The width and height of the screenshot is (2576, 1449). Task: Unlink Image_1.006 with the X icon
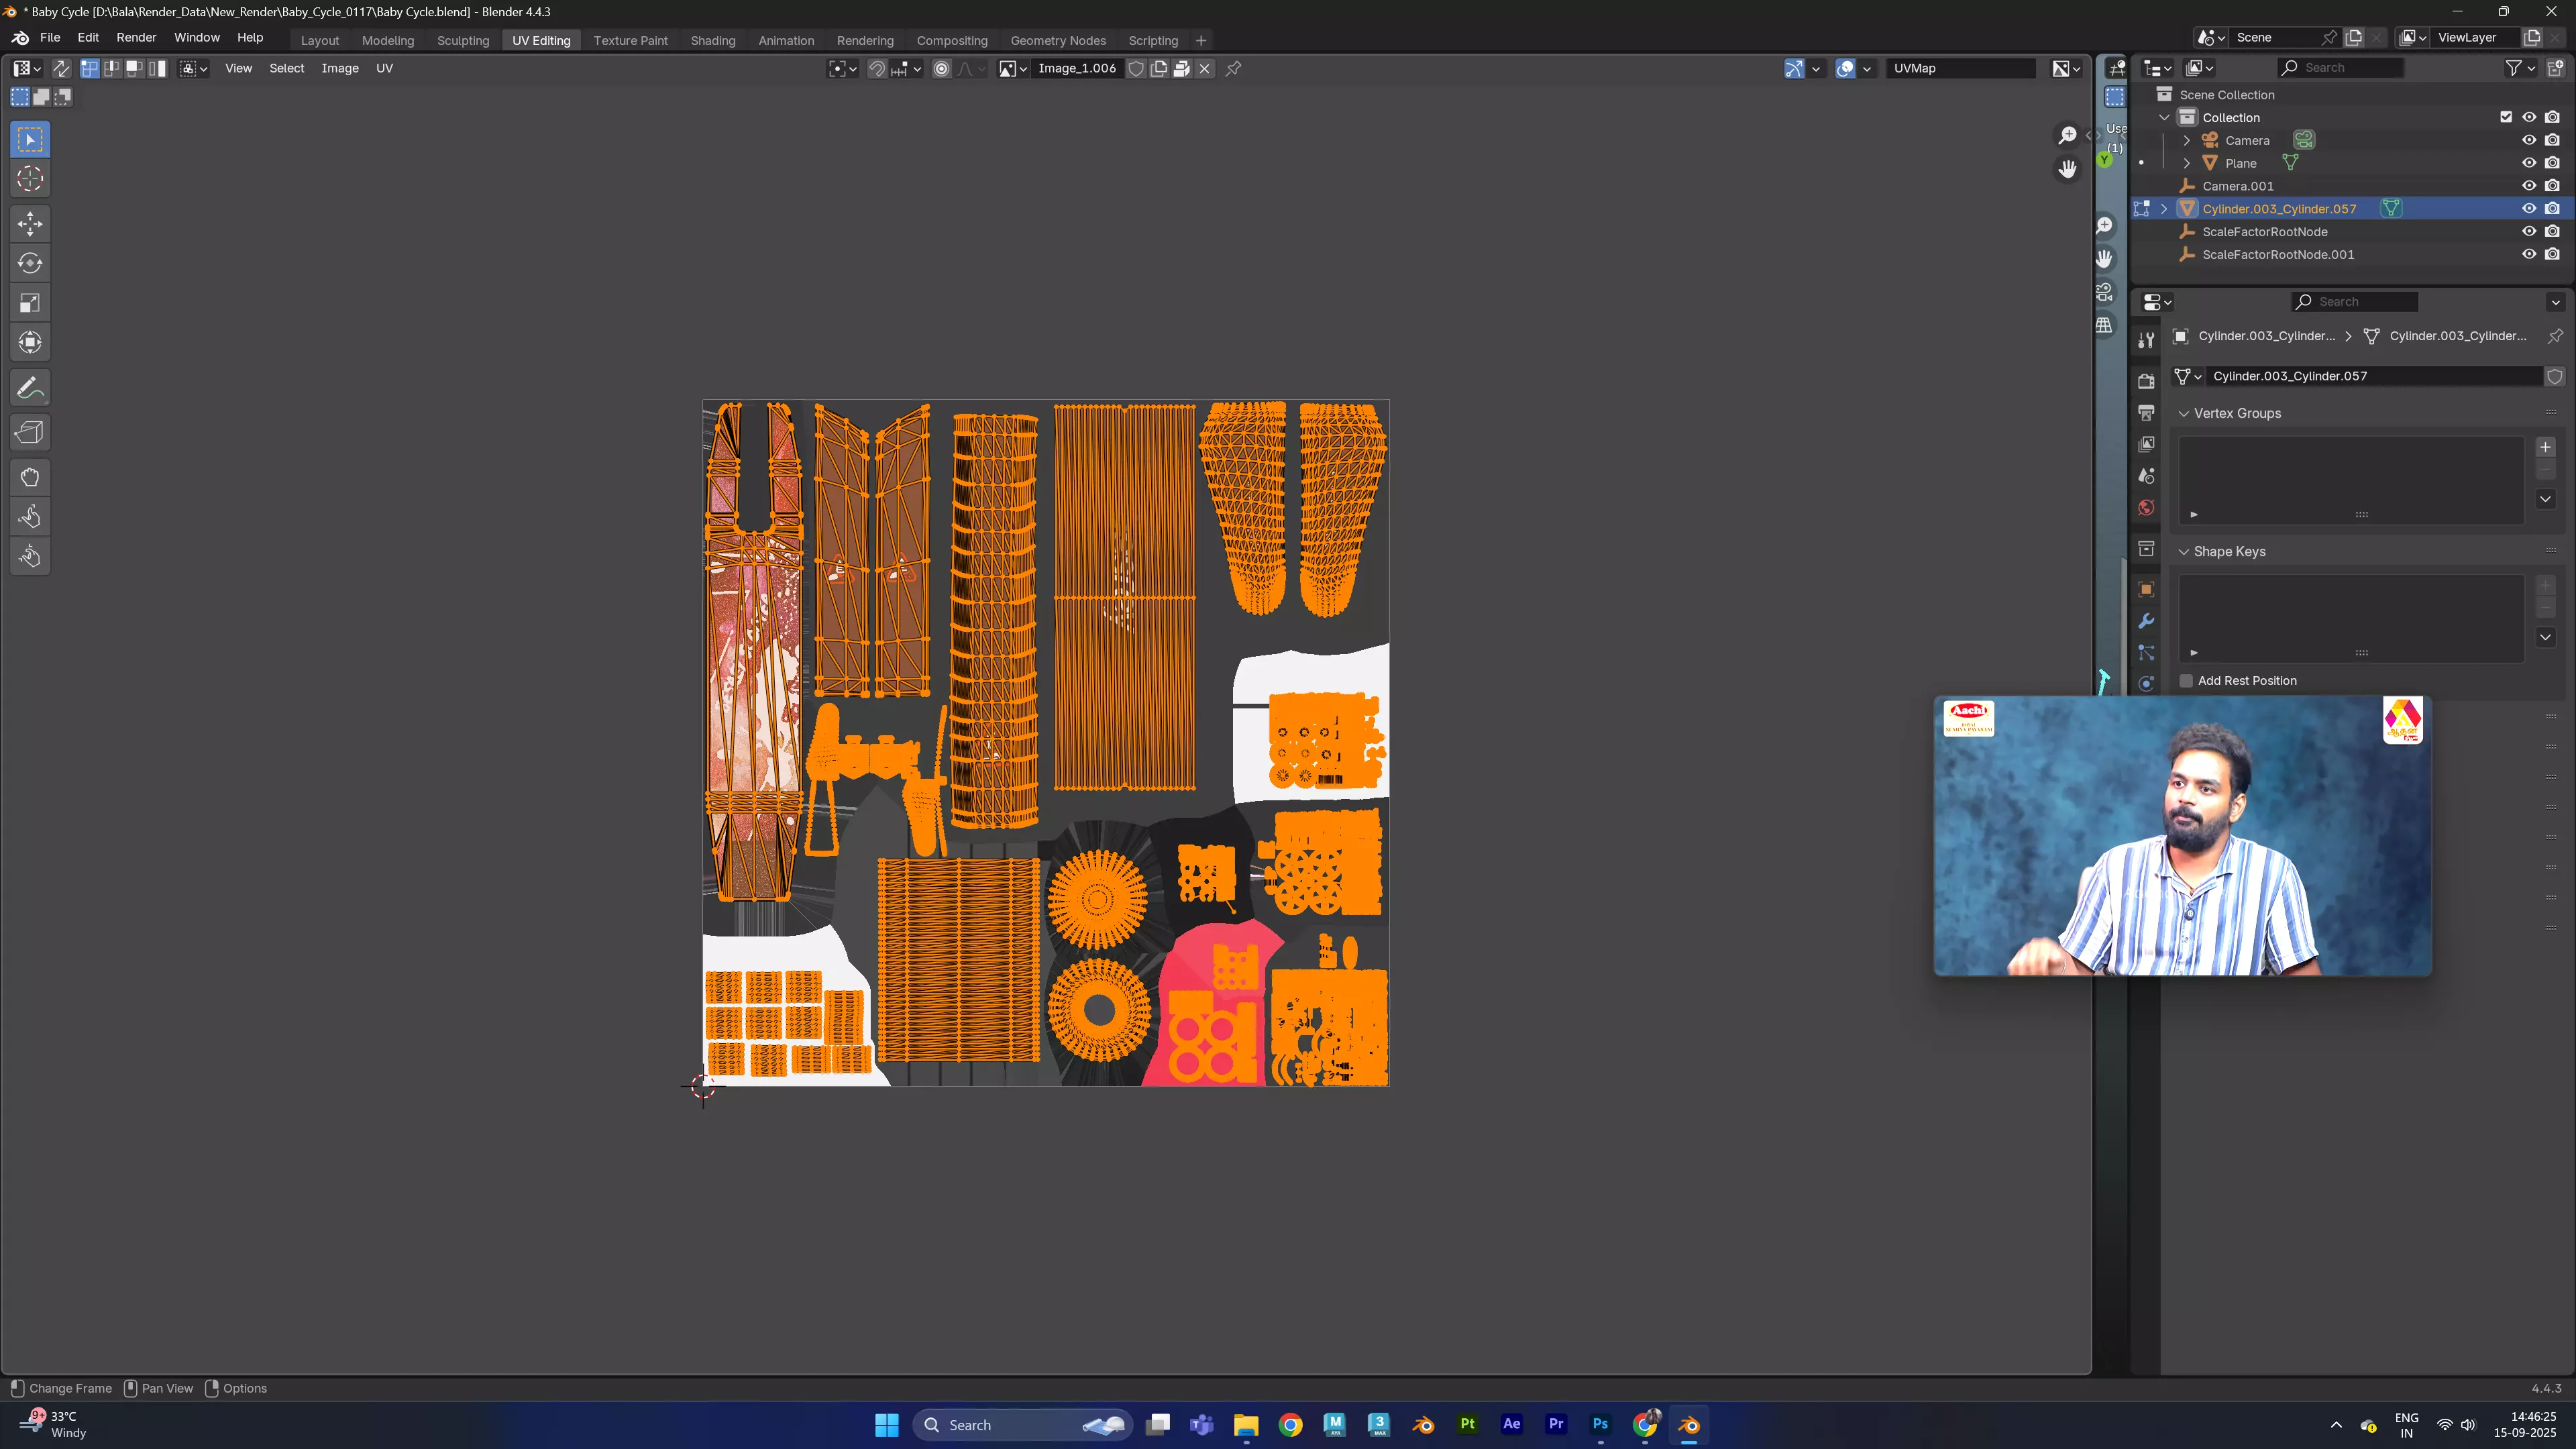click(1205, 68)
